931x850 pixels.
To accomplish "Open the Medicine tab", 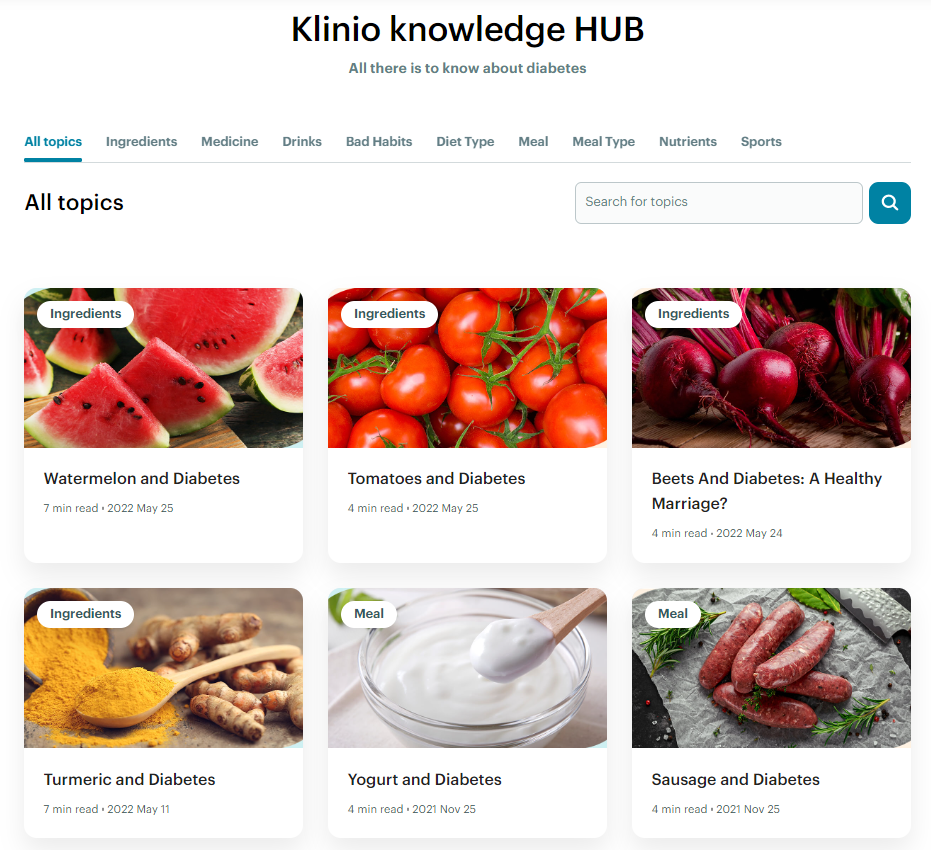I will coord(230,142).
